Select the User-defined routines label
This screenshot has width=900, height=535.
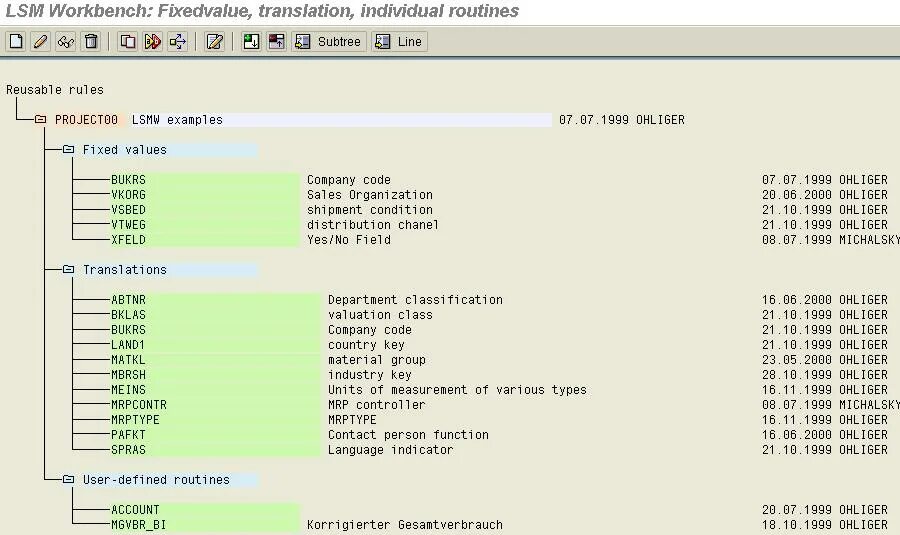(156, 480)
